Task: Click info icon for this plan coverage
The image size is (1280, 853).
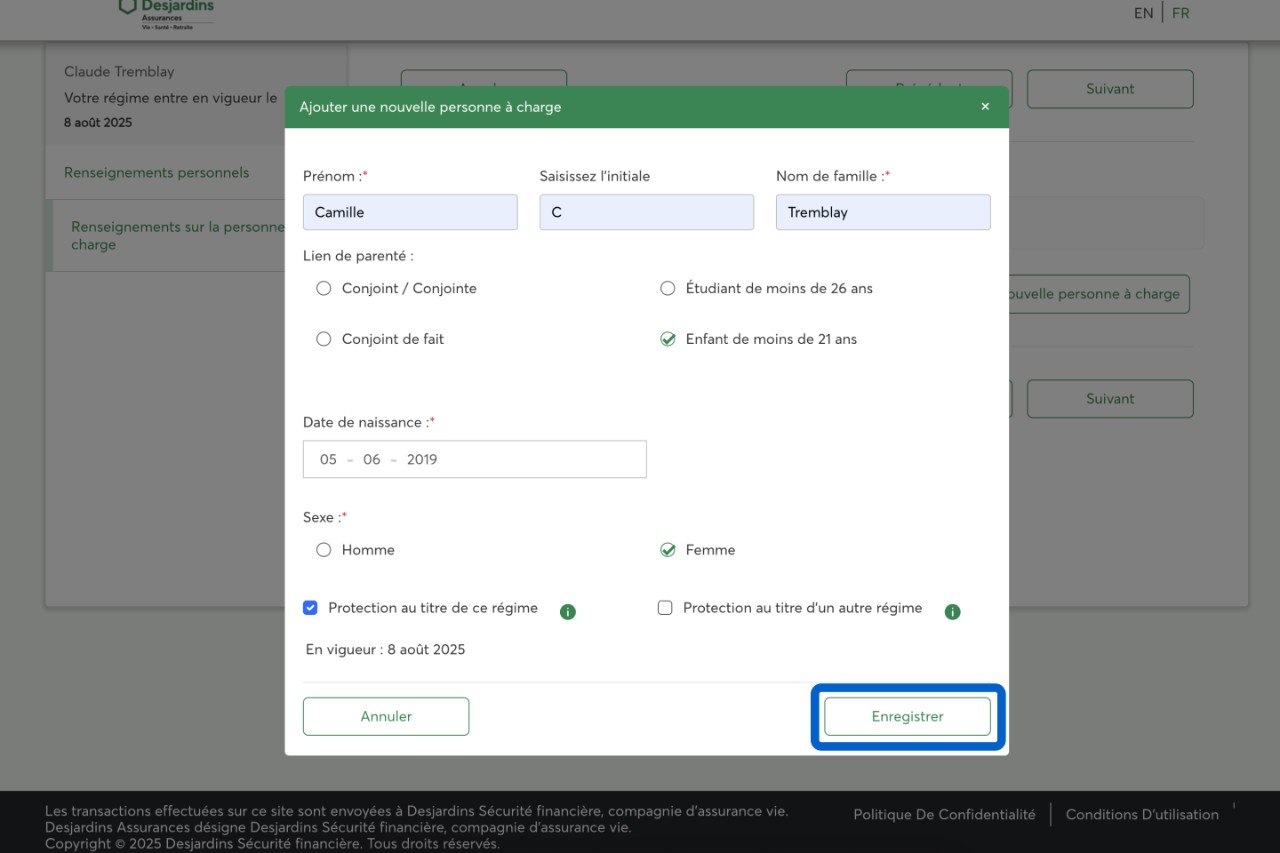Action: (568, 611)
